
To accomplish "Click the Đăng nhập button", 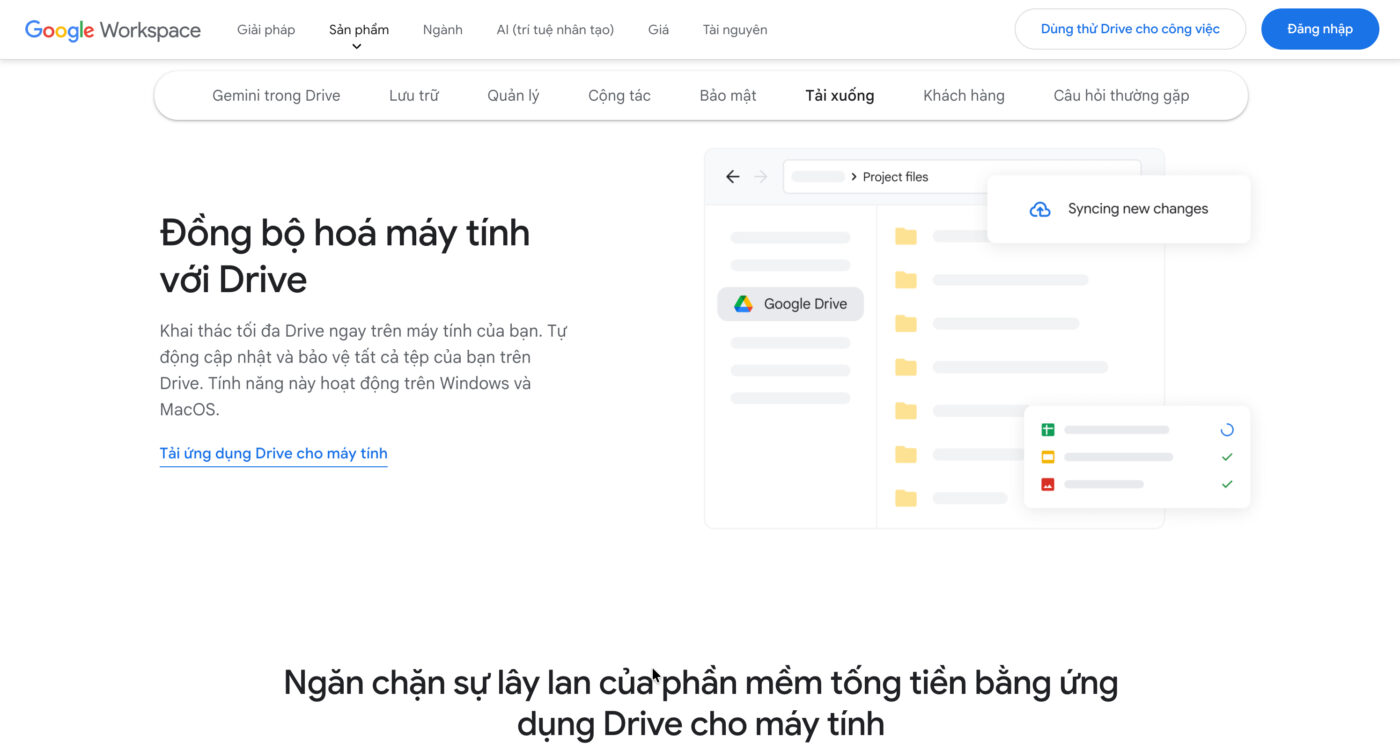I will click(x=1320, y=29).
